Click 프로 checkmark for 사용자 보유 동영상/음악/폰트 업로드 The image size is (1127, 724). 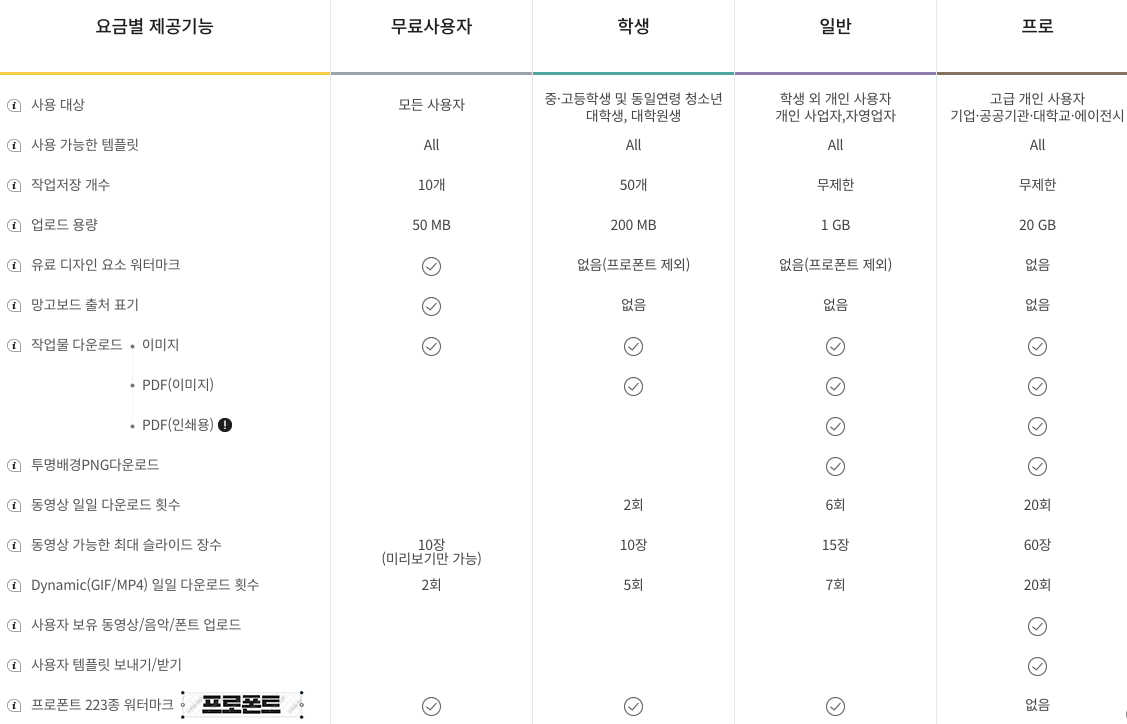click(x=1037, y=626)
